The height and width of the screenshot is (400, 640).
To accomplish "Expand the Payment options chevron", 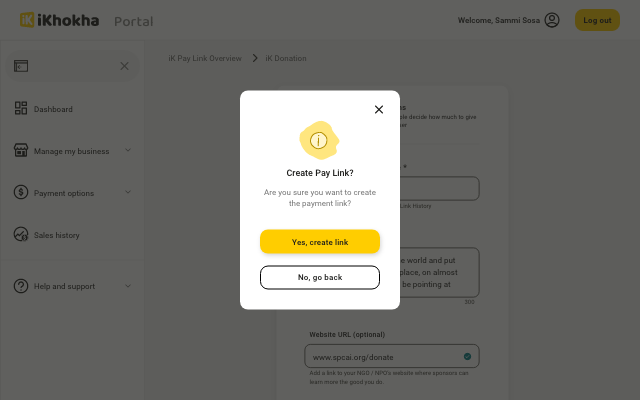I will coord(128,193).
